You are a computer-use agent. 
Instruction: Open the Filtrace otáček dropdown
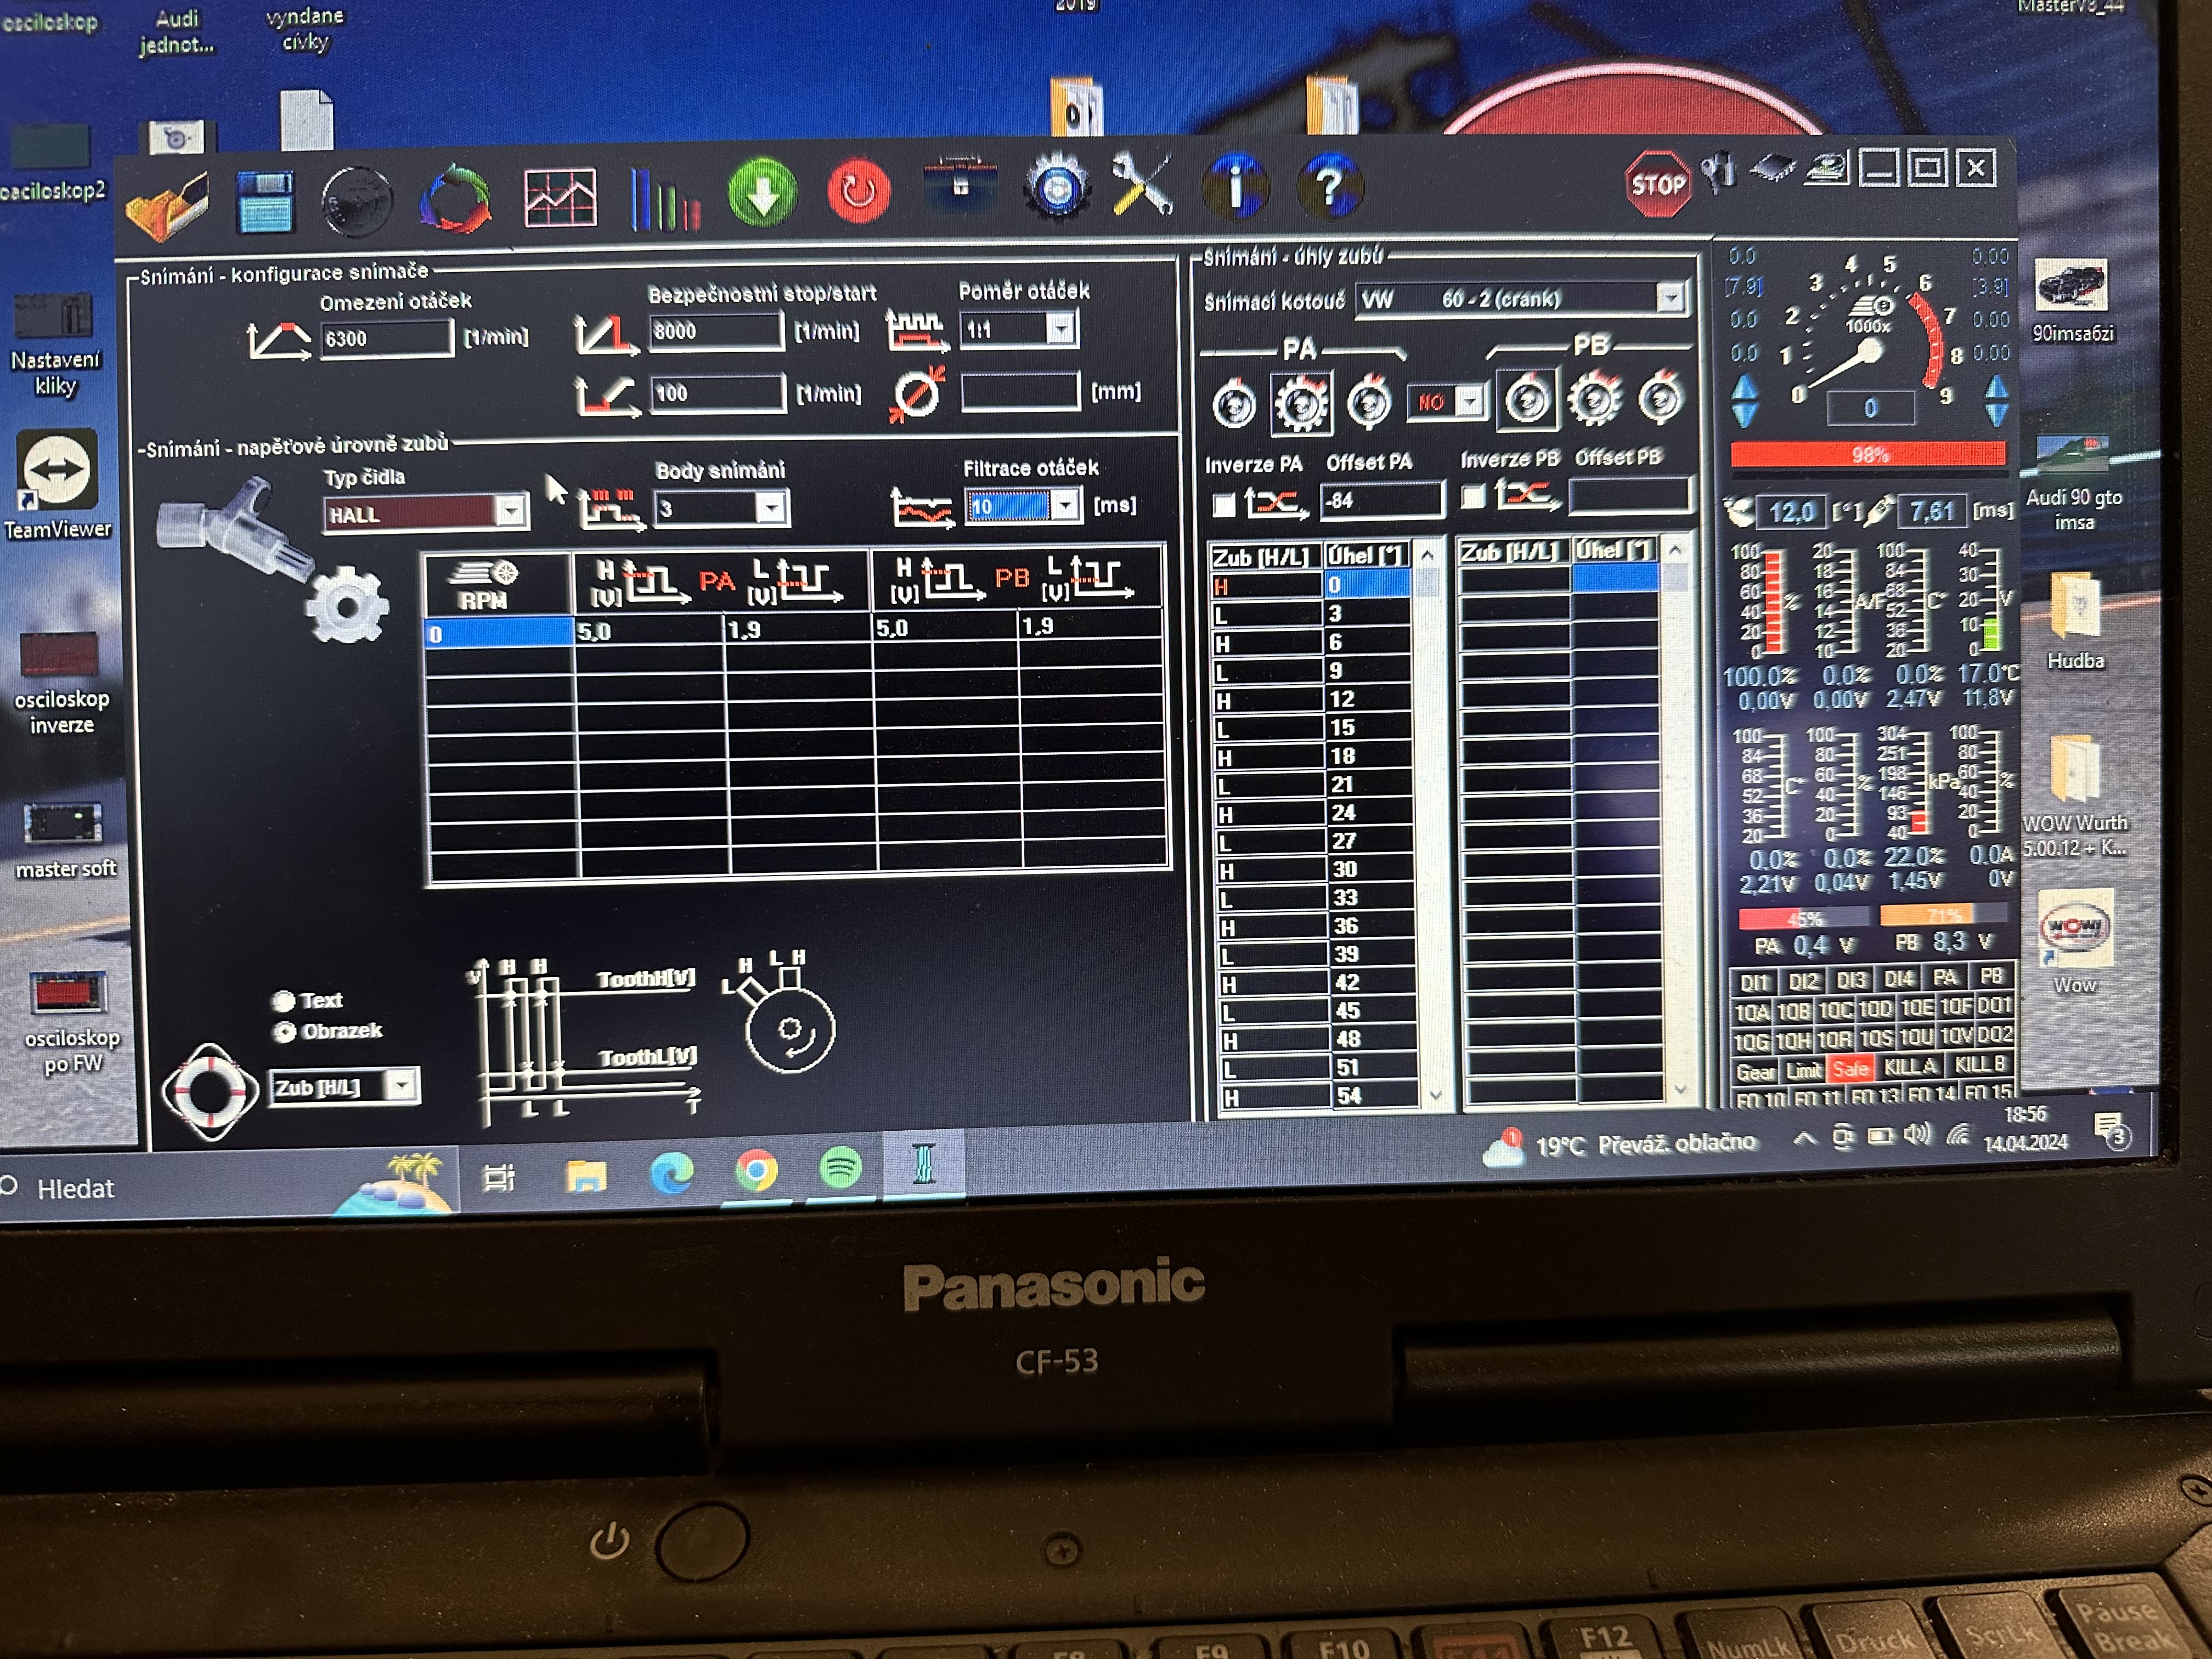[x=1065, y=506]
